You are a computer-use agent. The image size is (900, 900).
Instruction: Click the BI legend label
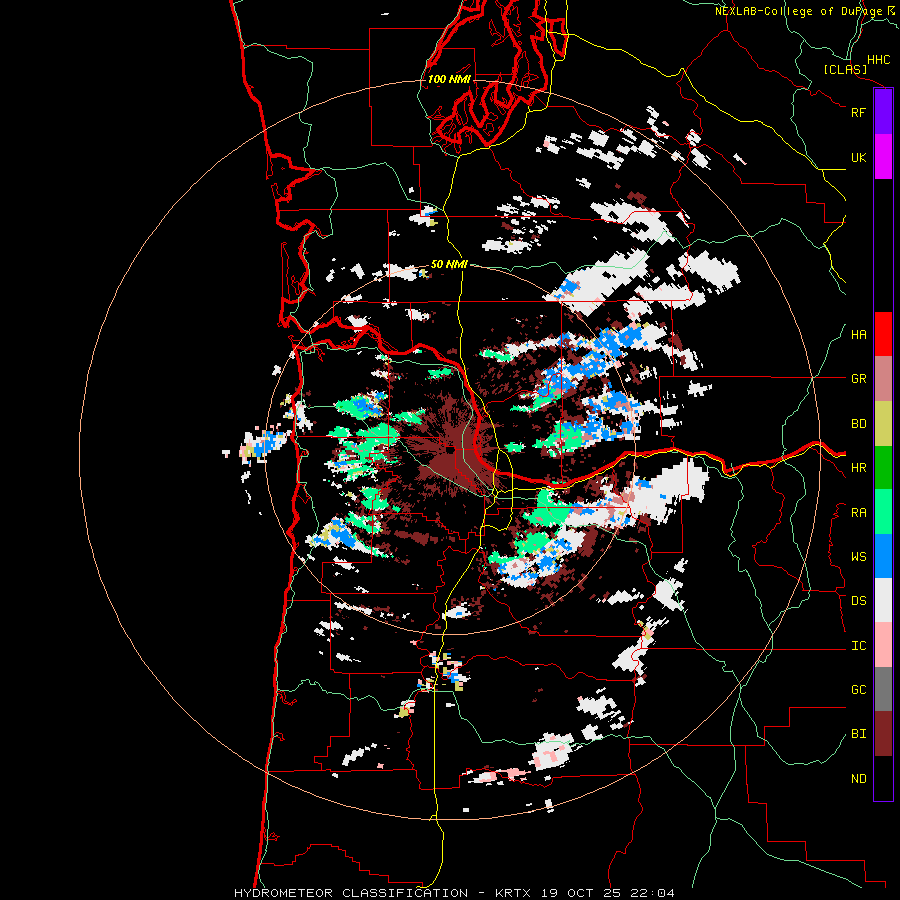tap(858, 734)
